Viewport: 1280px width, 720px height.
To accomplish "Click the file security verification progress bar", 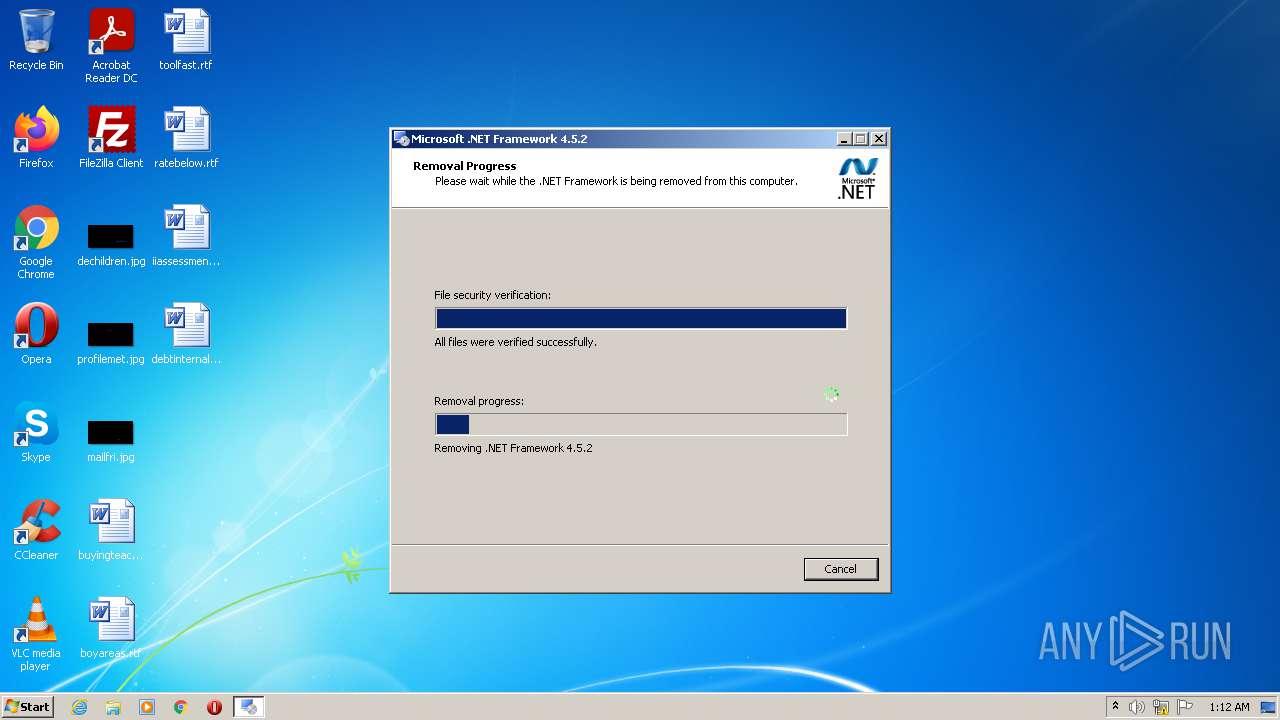I will [641, 318].
